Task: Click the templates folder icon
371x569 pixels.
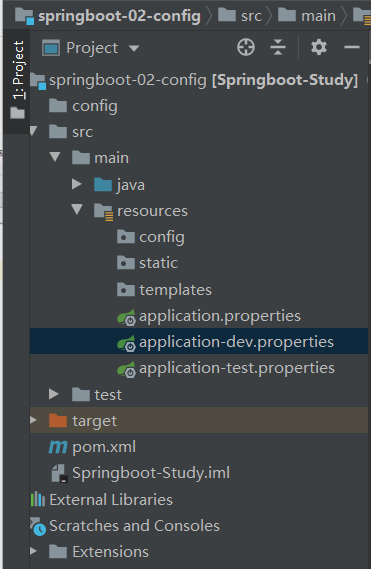Action: click(126, 289)
